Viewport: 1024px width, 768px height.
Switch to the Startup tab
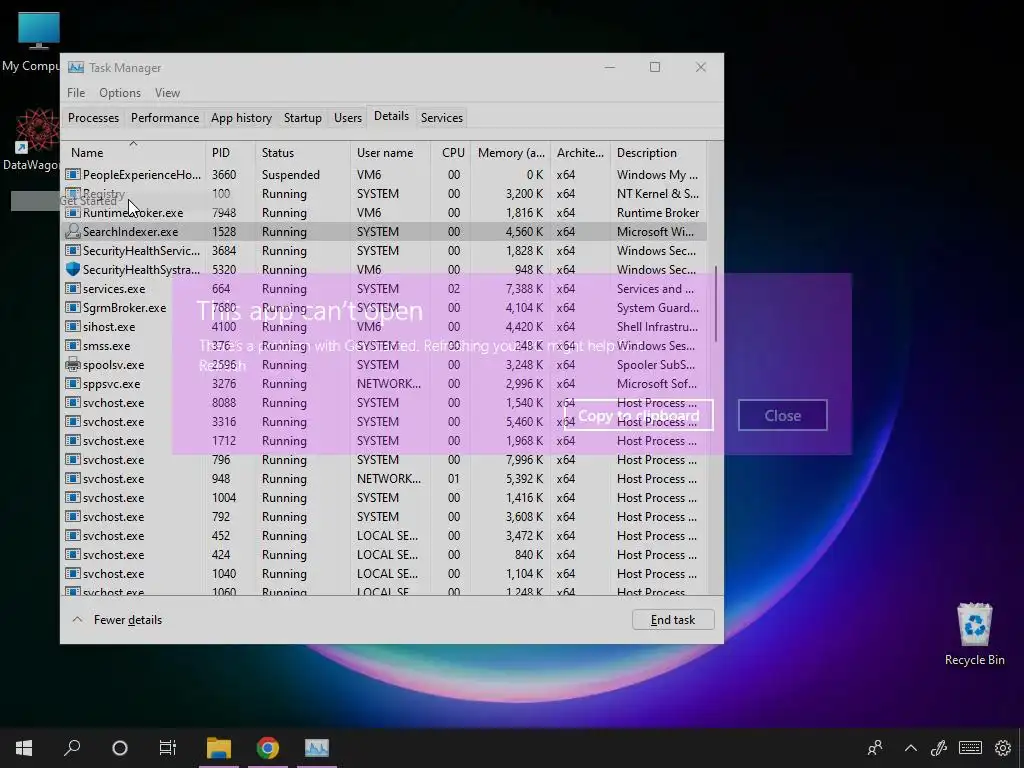coord(302,118)
